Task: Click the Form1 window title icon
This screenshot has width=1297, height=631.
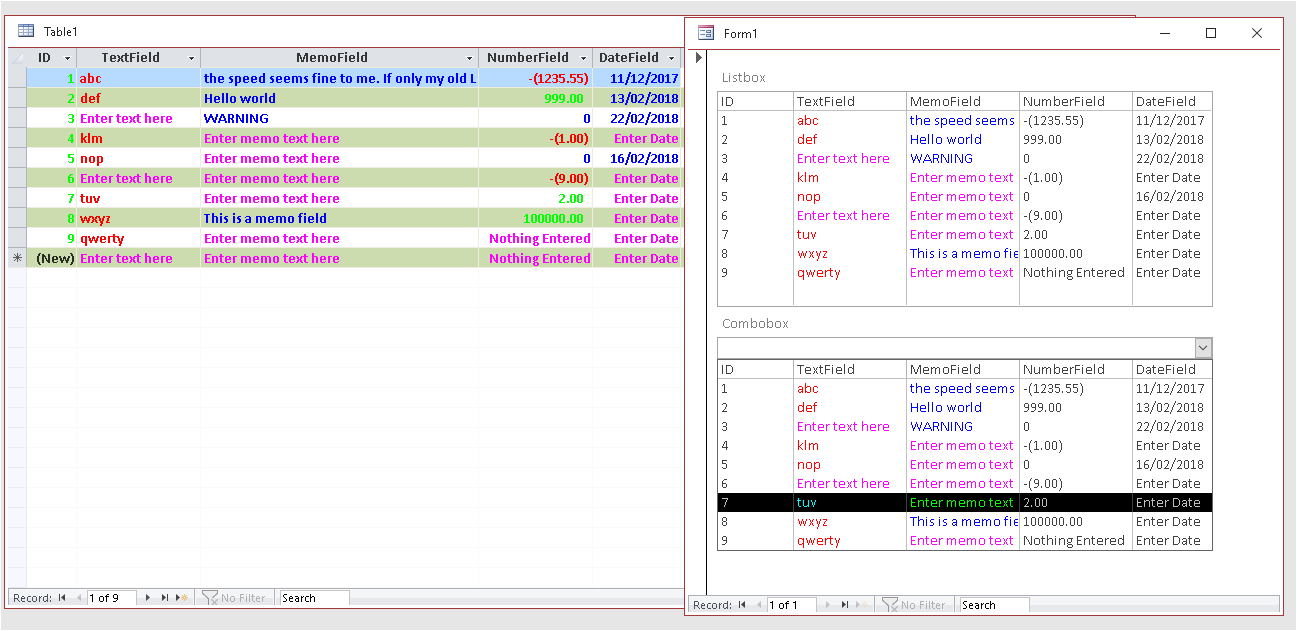Action: pos(705,33)
